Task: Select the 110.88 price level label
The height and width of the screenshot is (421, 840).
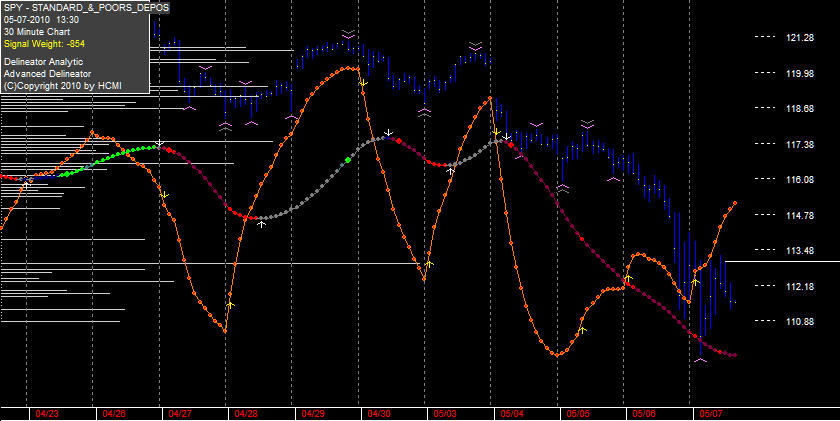Action: pyautogui.click(x=800, y=321)
